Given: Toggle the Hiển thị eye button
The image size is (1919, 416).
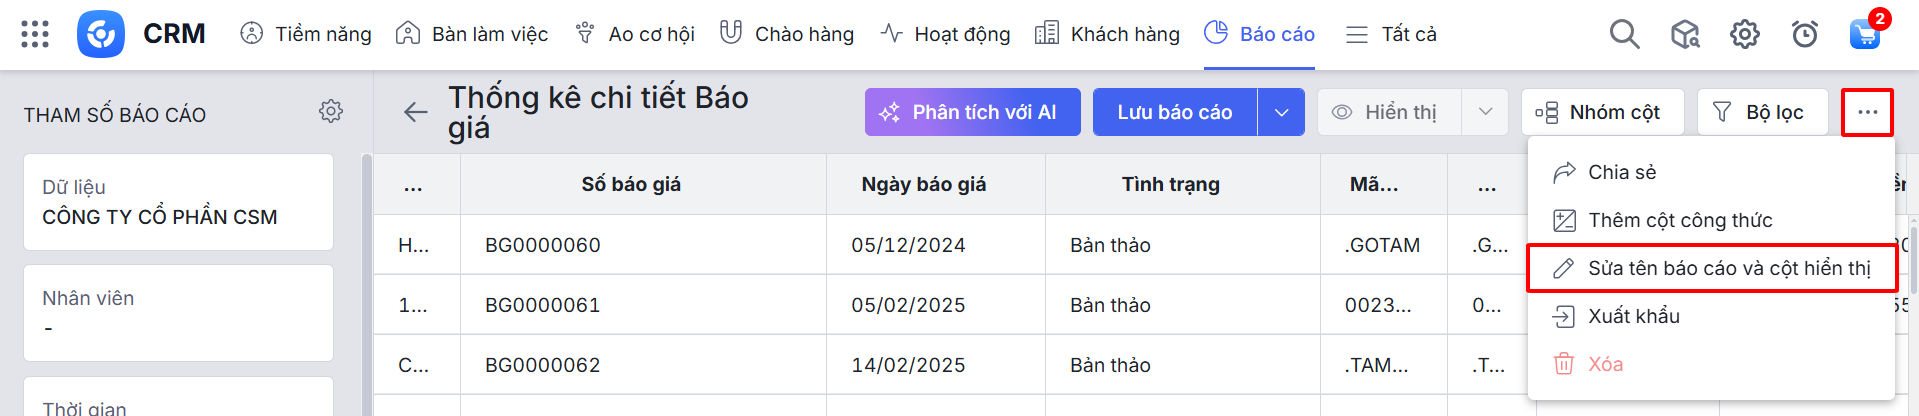Looking at the screenshot, I should point(1389,112).
